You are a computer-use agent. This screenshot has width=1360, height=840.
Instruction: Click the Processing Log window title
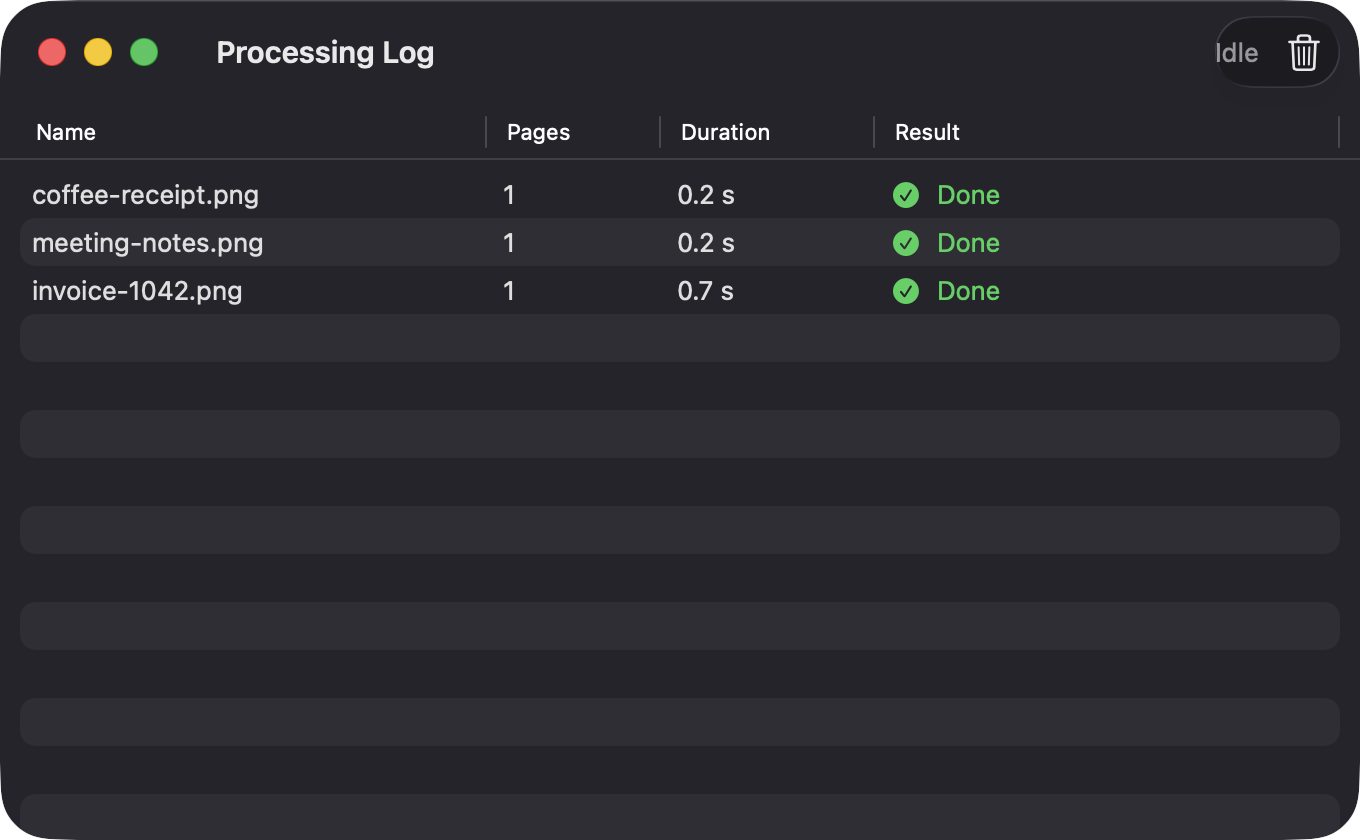(325, 52)
